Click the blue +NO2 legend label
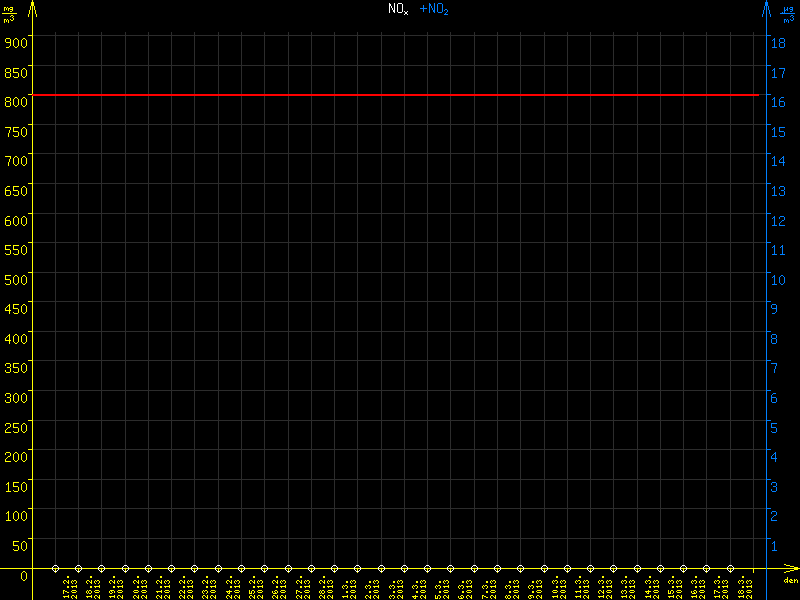 tap(433, 9)
